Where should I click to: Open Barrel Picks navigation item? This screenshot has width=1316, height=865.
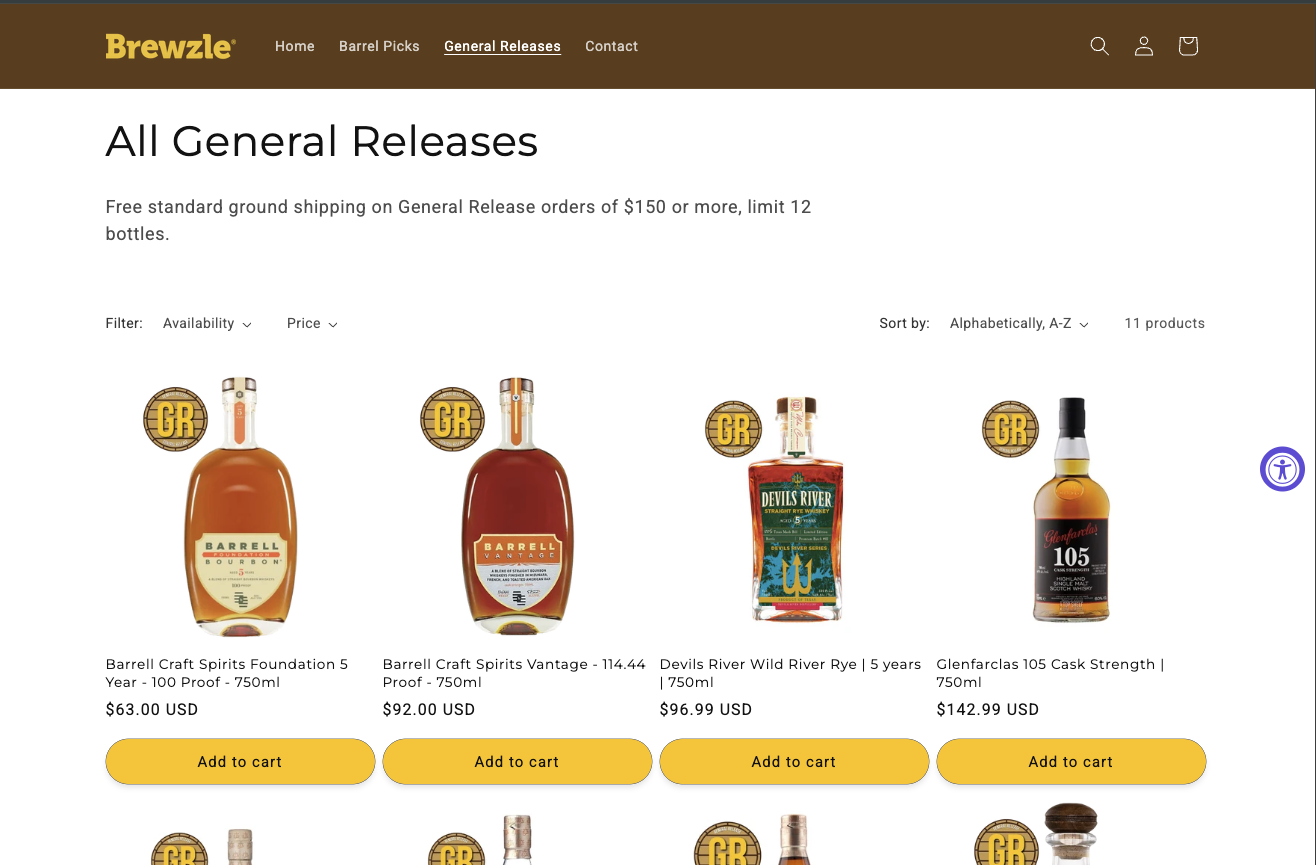click(379, 46)
